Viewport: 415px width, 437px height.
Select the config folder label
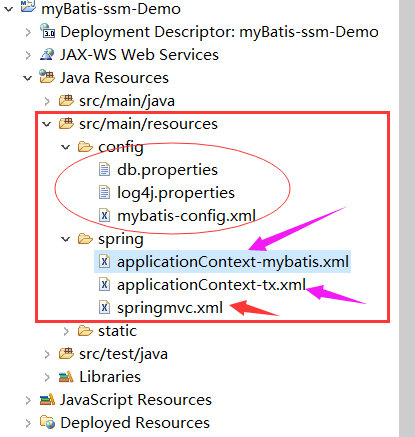click(121, 147)
